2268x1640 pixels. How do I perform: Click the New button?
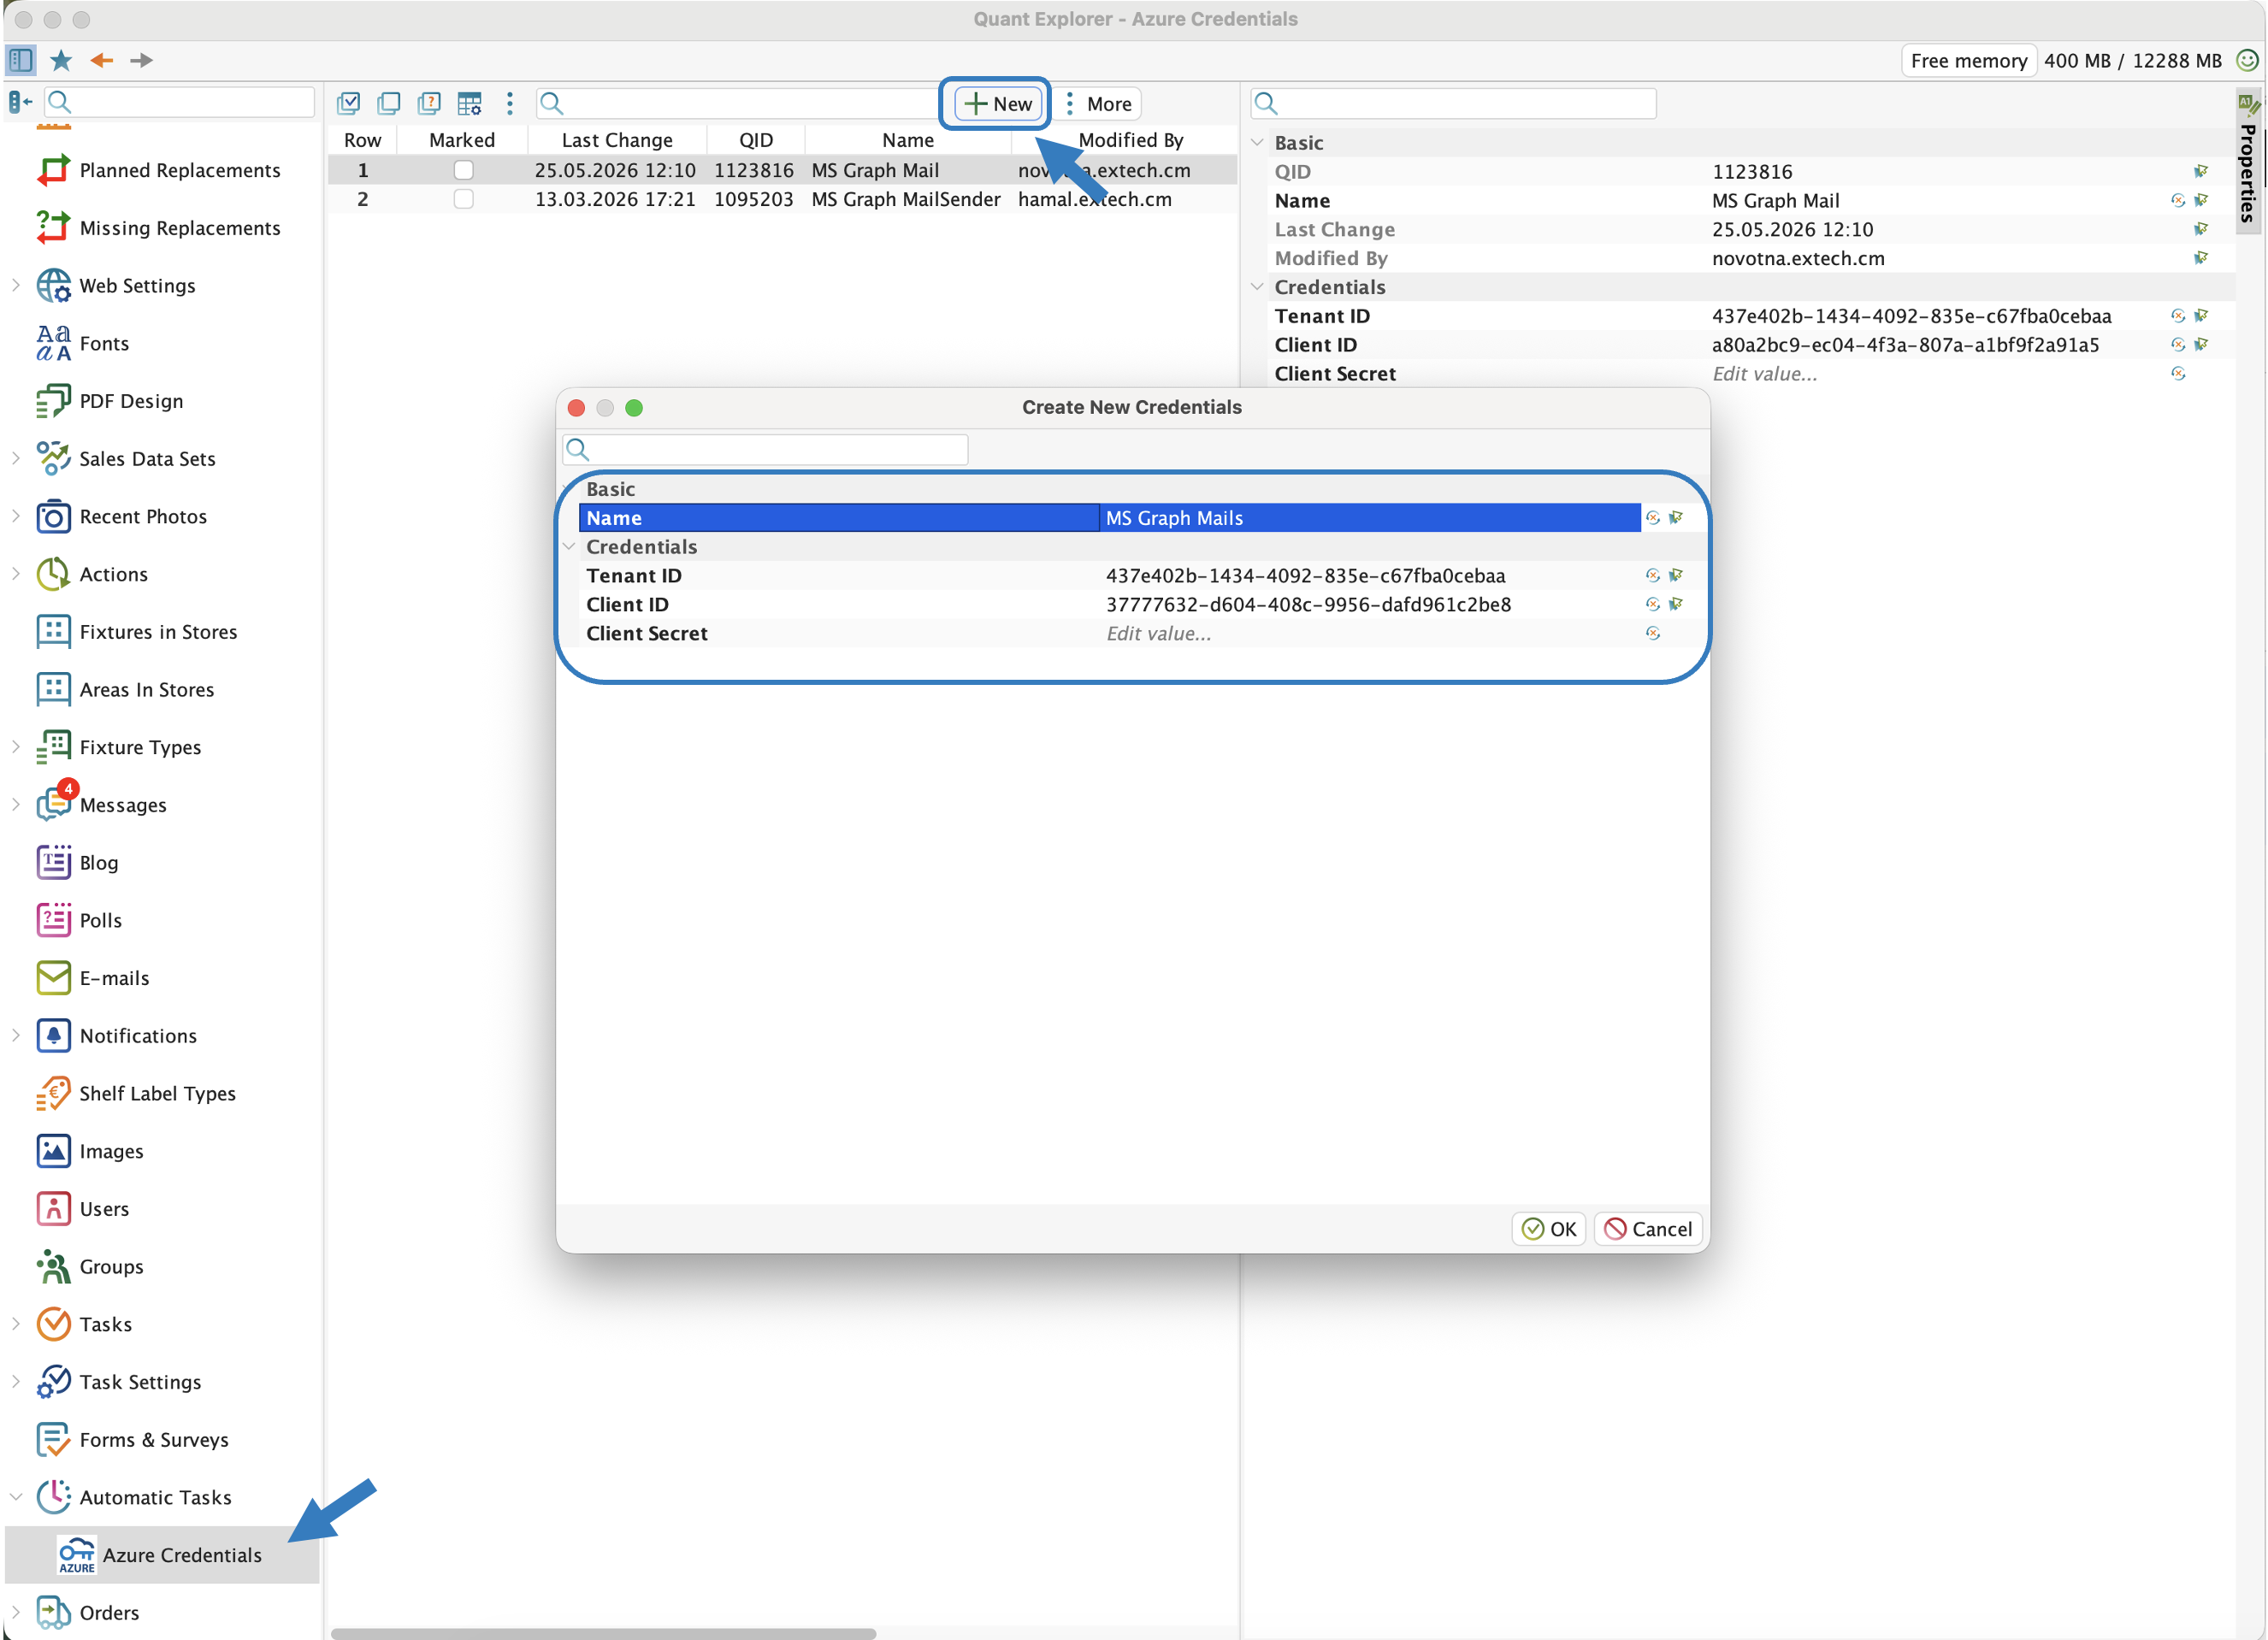[x=998, y=104]
